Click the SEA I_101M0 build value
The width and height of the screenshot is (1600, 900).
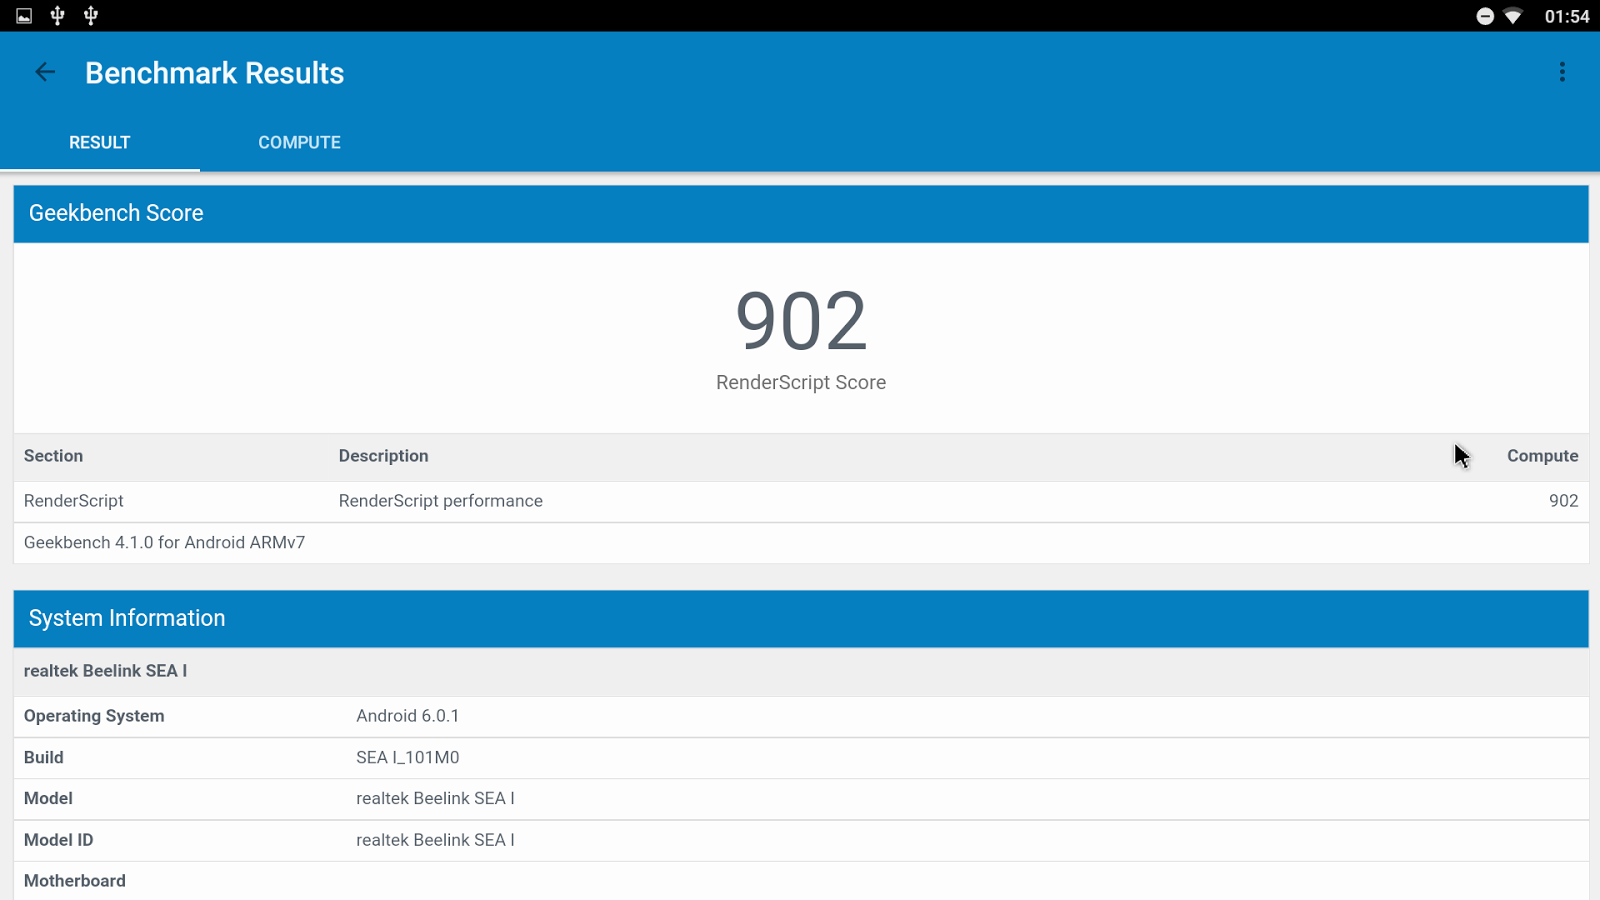(x=407, y=757)
